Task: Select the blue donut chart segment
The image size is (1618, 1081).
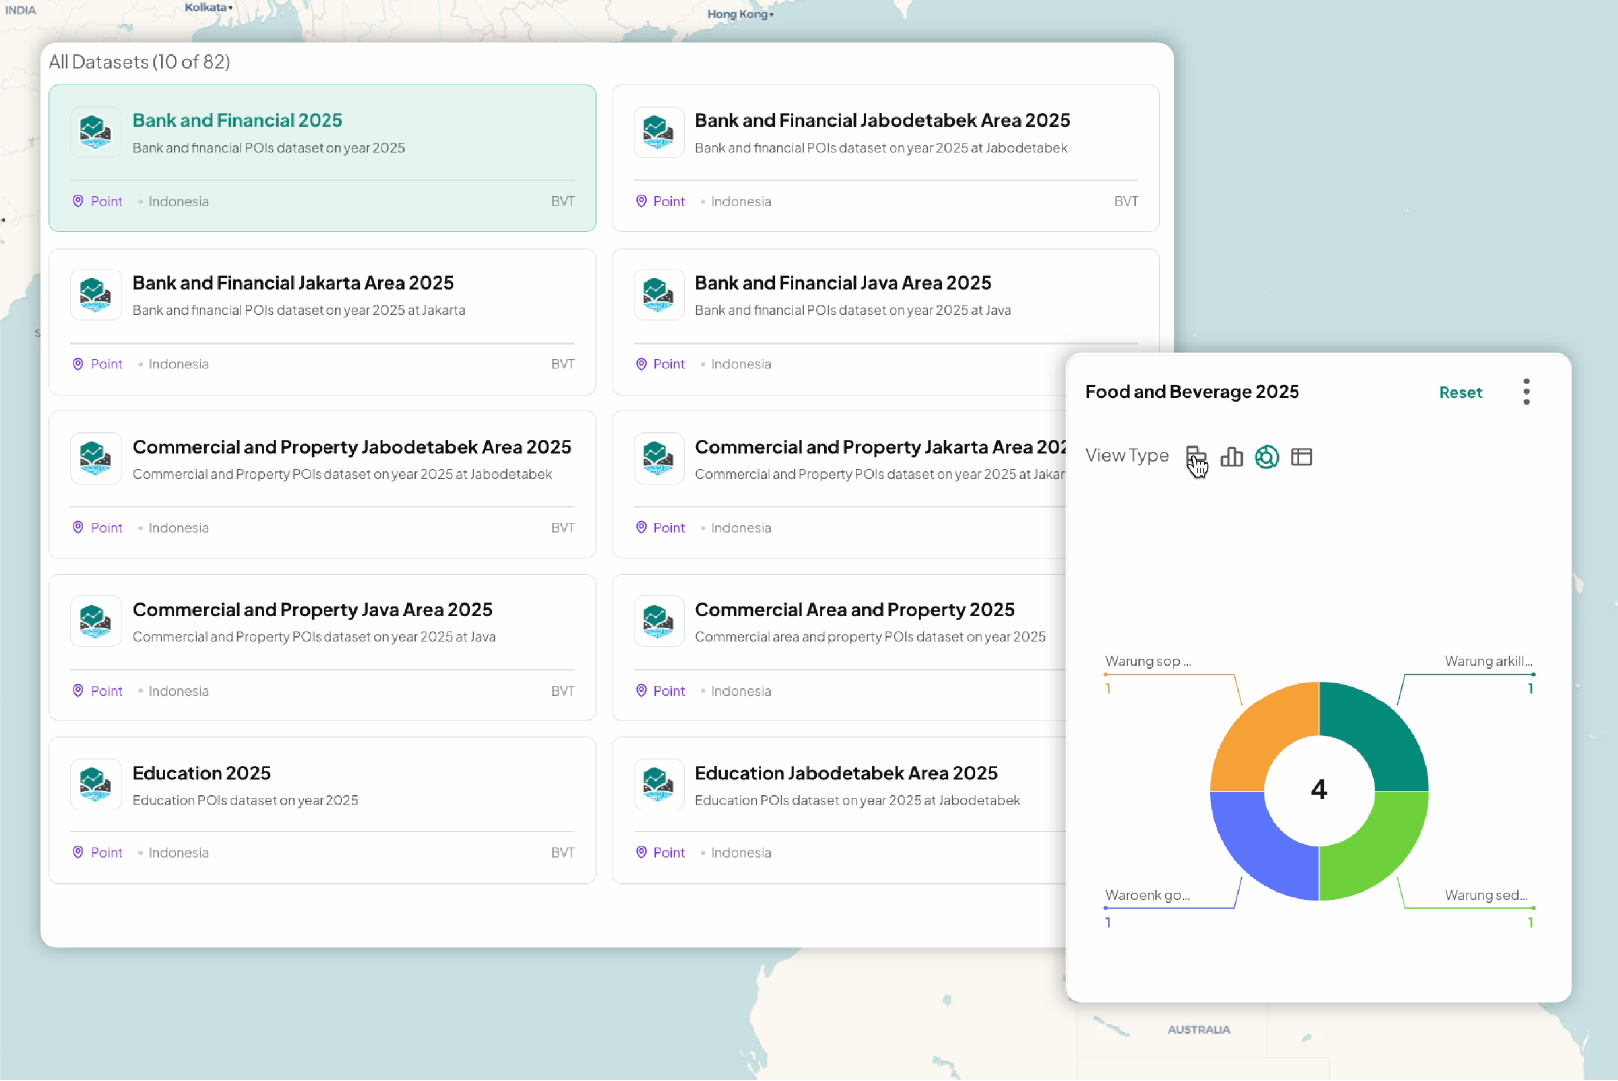Action: [x=1255, y=855]
